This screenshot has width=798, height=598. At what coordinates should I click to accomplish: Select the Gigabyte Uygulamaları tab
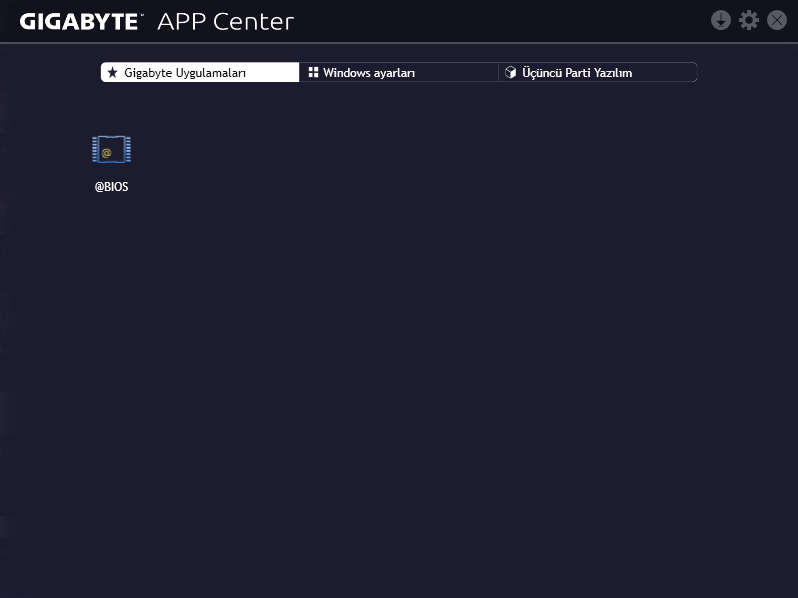200,72
